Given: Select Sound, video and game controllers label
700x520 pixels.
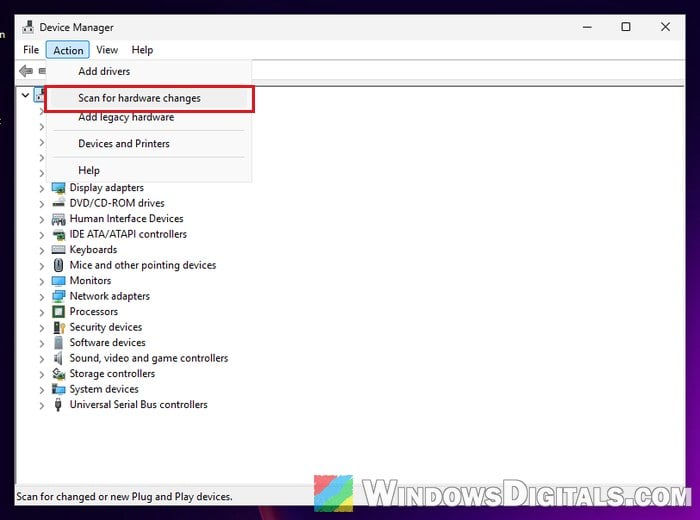Looking at the screenshot, I should [x=149, y=358].
